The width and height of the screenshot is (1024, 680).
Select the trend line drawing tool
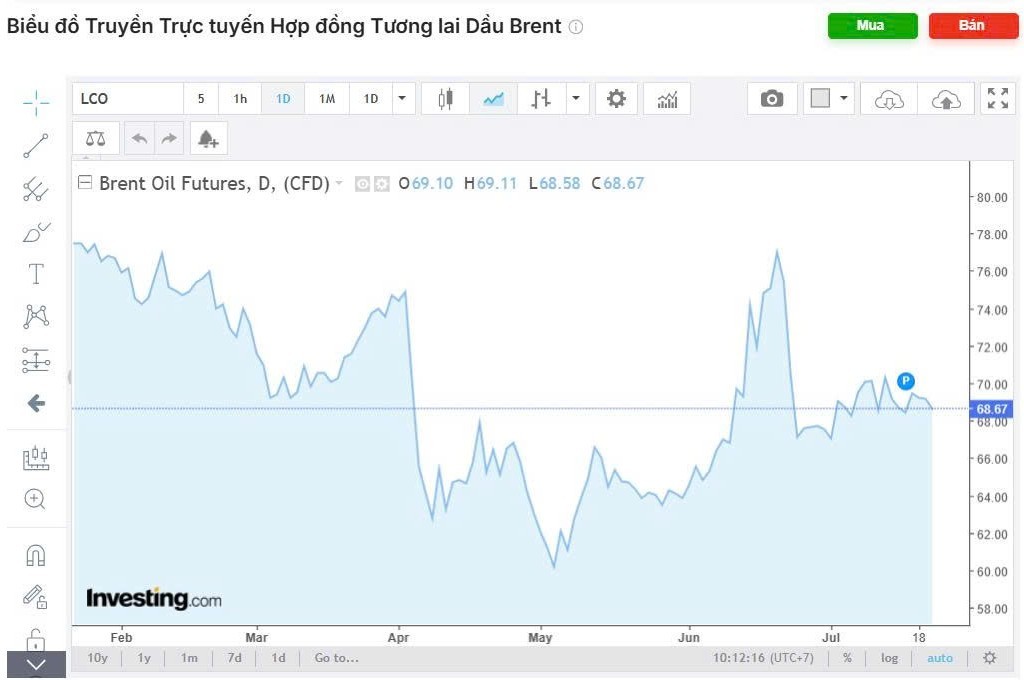[x=36, y=146]
